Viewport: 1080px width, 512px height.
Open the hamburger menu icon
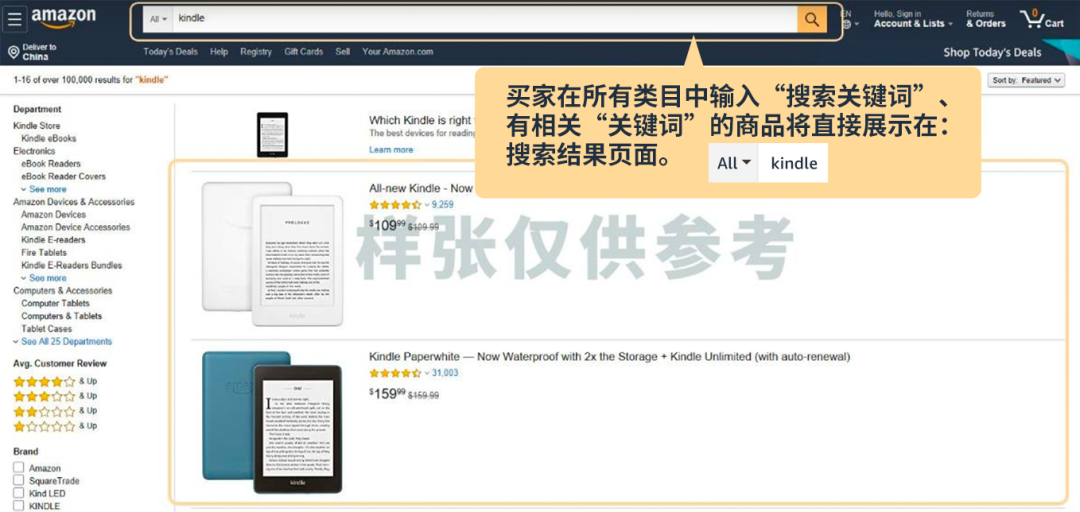point(14,19)
